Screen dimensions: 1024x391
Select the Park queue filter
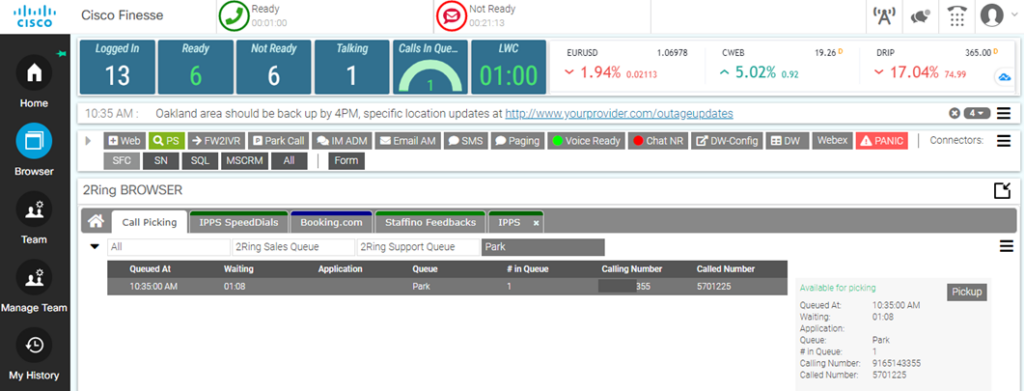pyautogui.click(x=543, y=247)
